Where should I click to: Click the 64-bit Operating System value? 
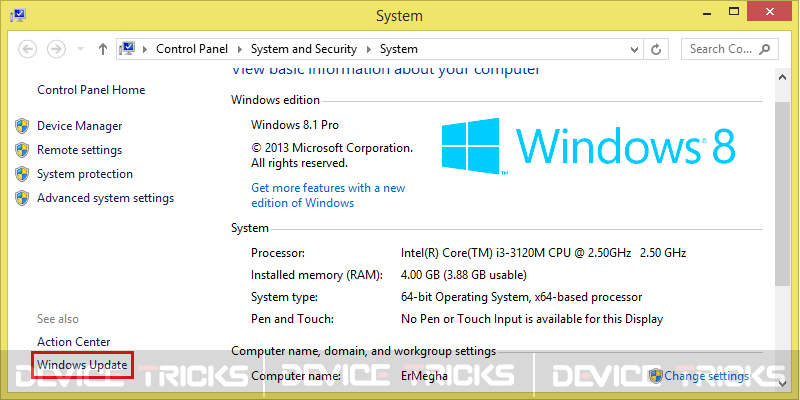521,297
